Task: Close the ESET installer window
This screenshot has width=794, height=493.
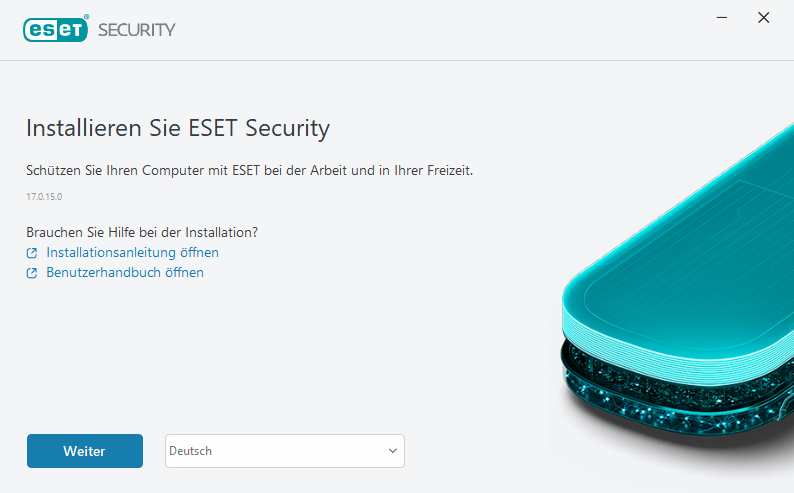Action: 764,18
